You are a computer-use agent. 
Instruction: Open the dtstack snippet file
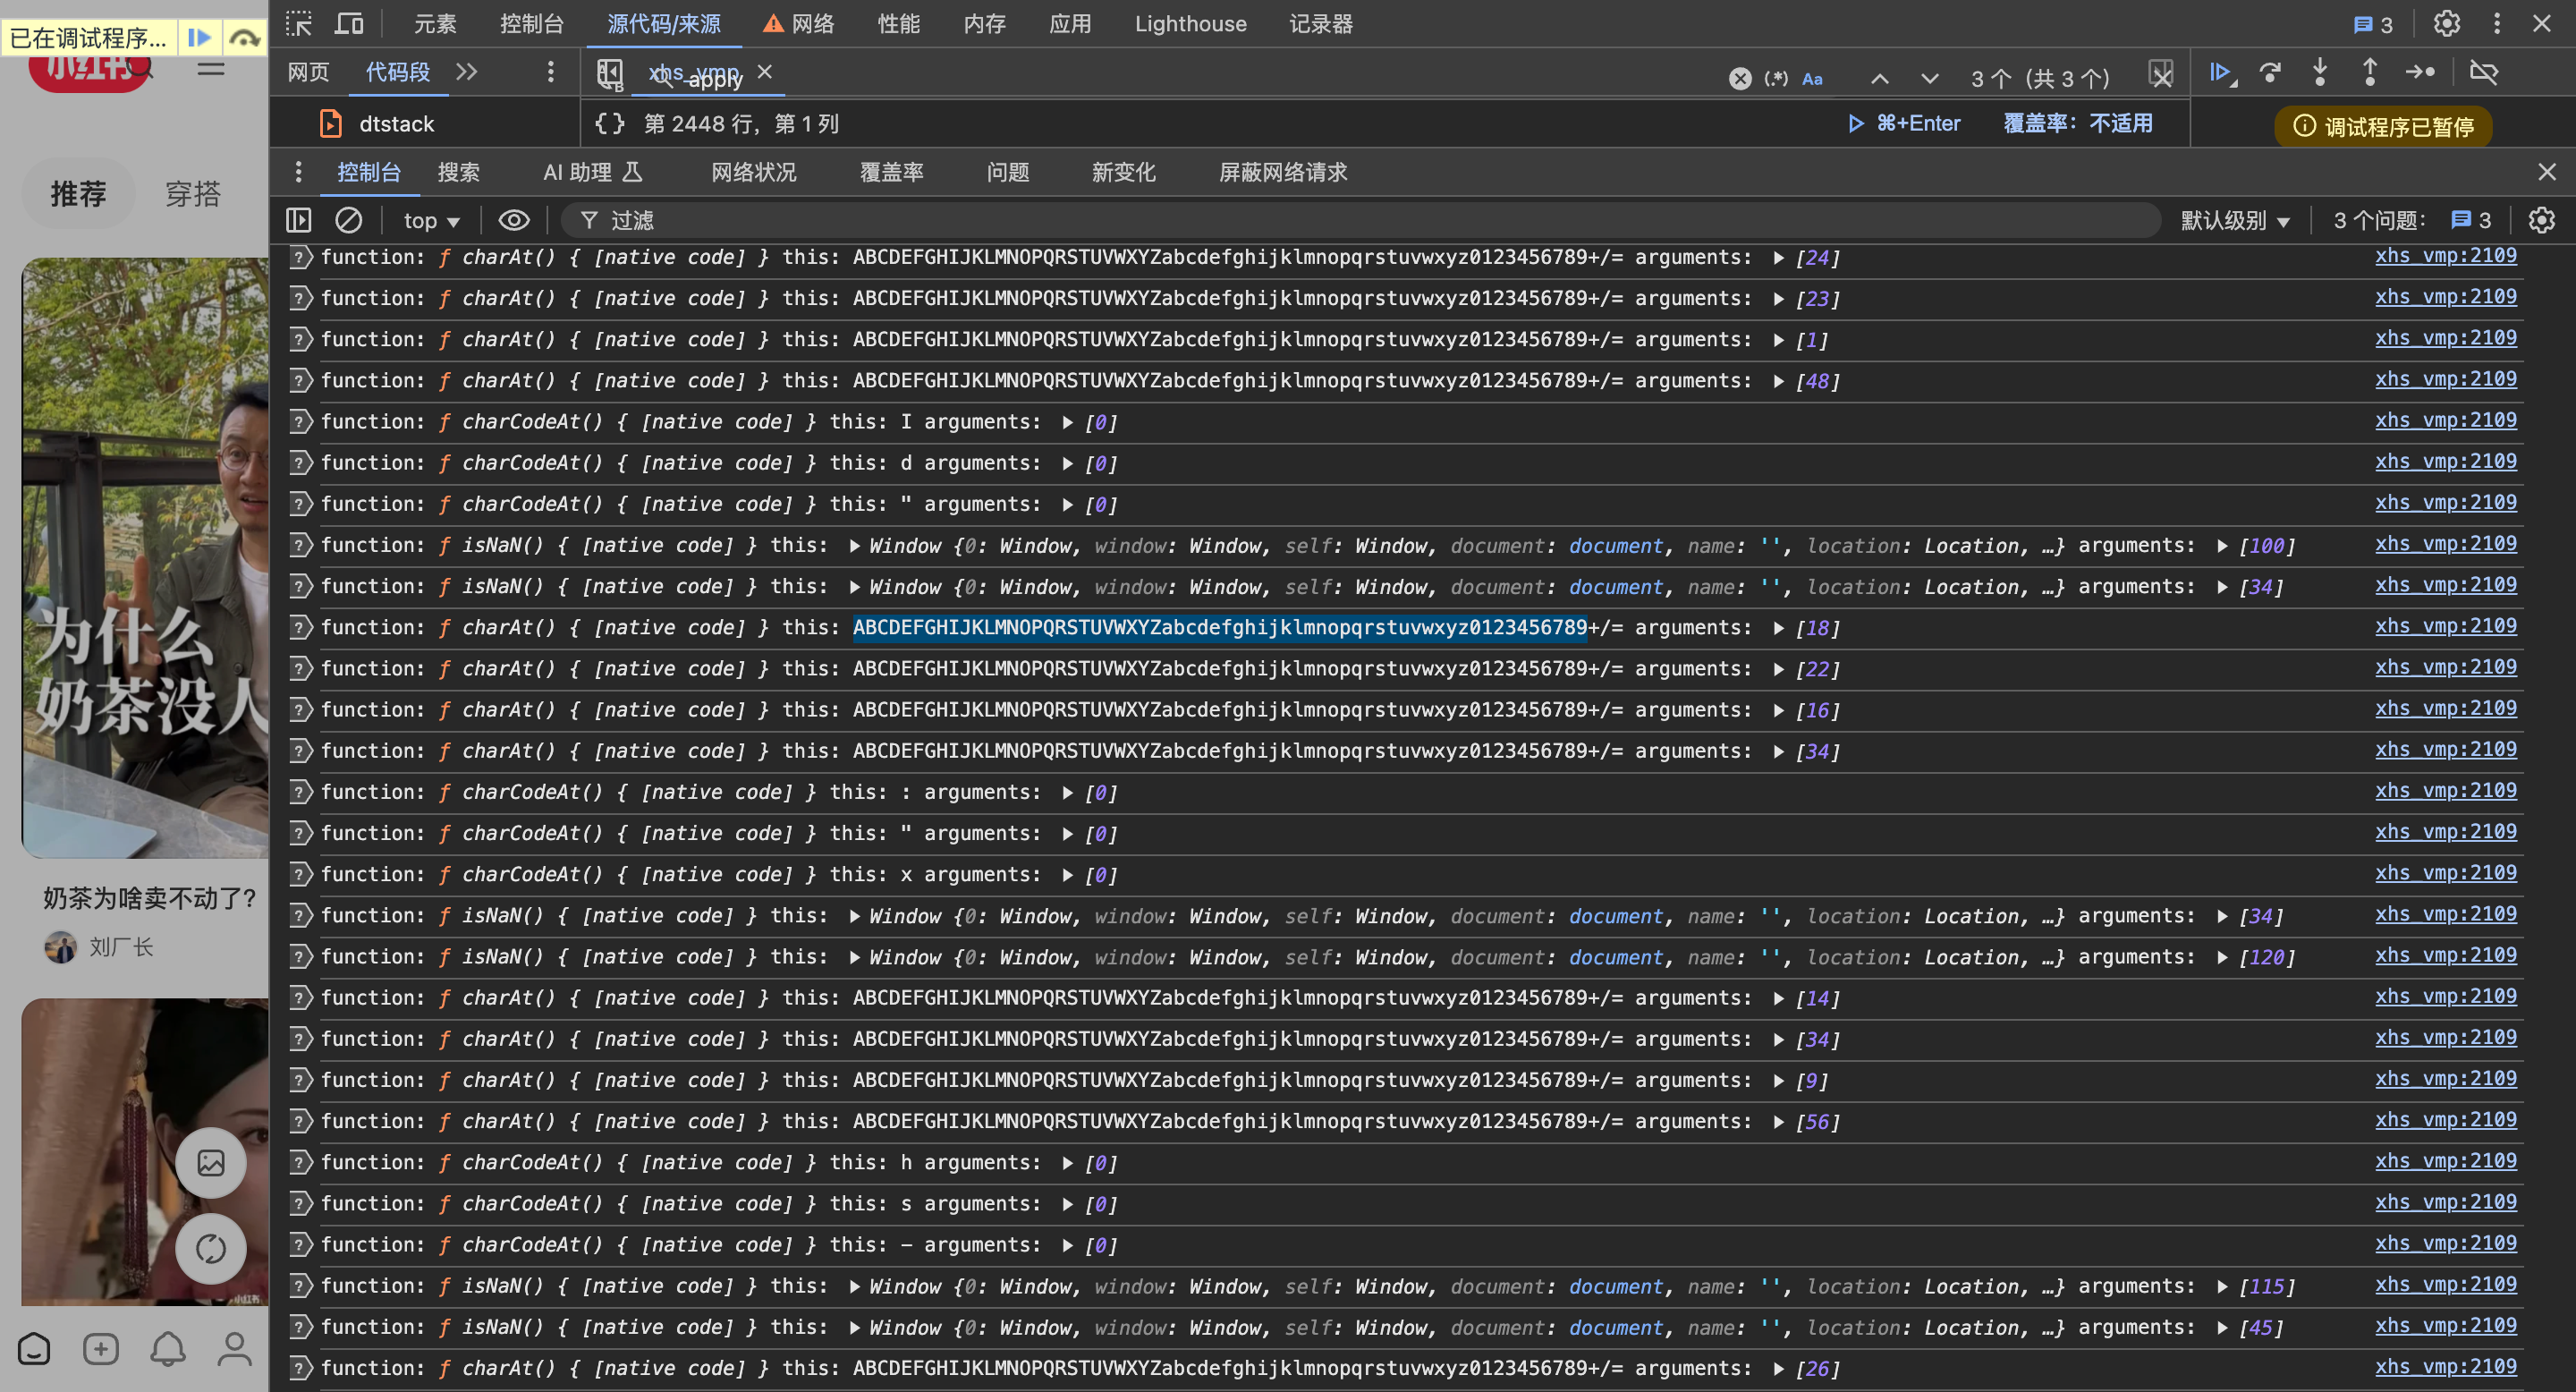(396, 123)
